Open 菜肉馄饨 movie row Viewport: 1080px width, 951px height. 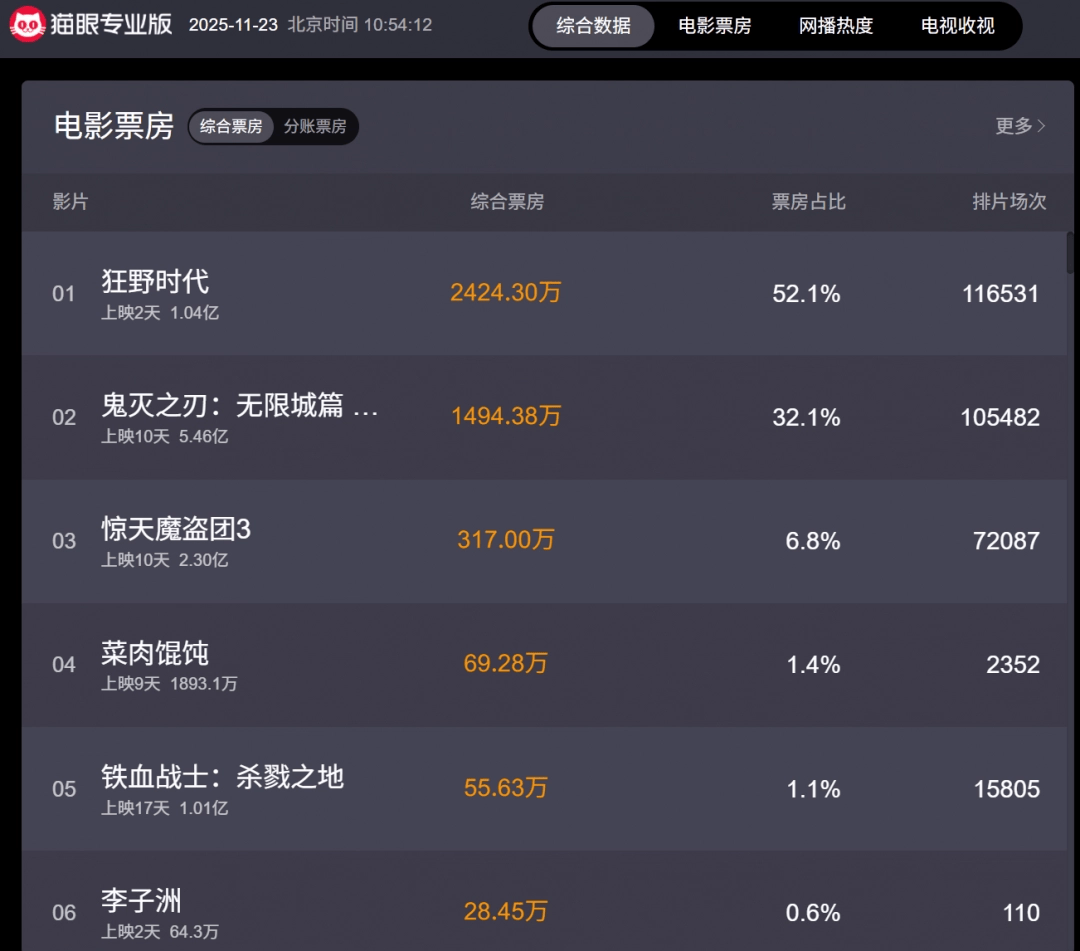click(x=155, y=654)
